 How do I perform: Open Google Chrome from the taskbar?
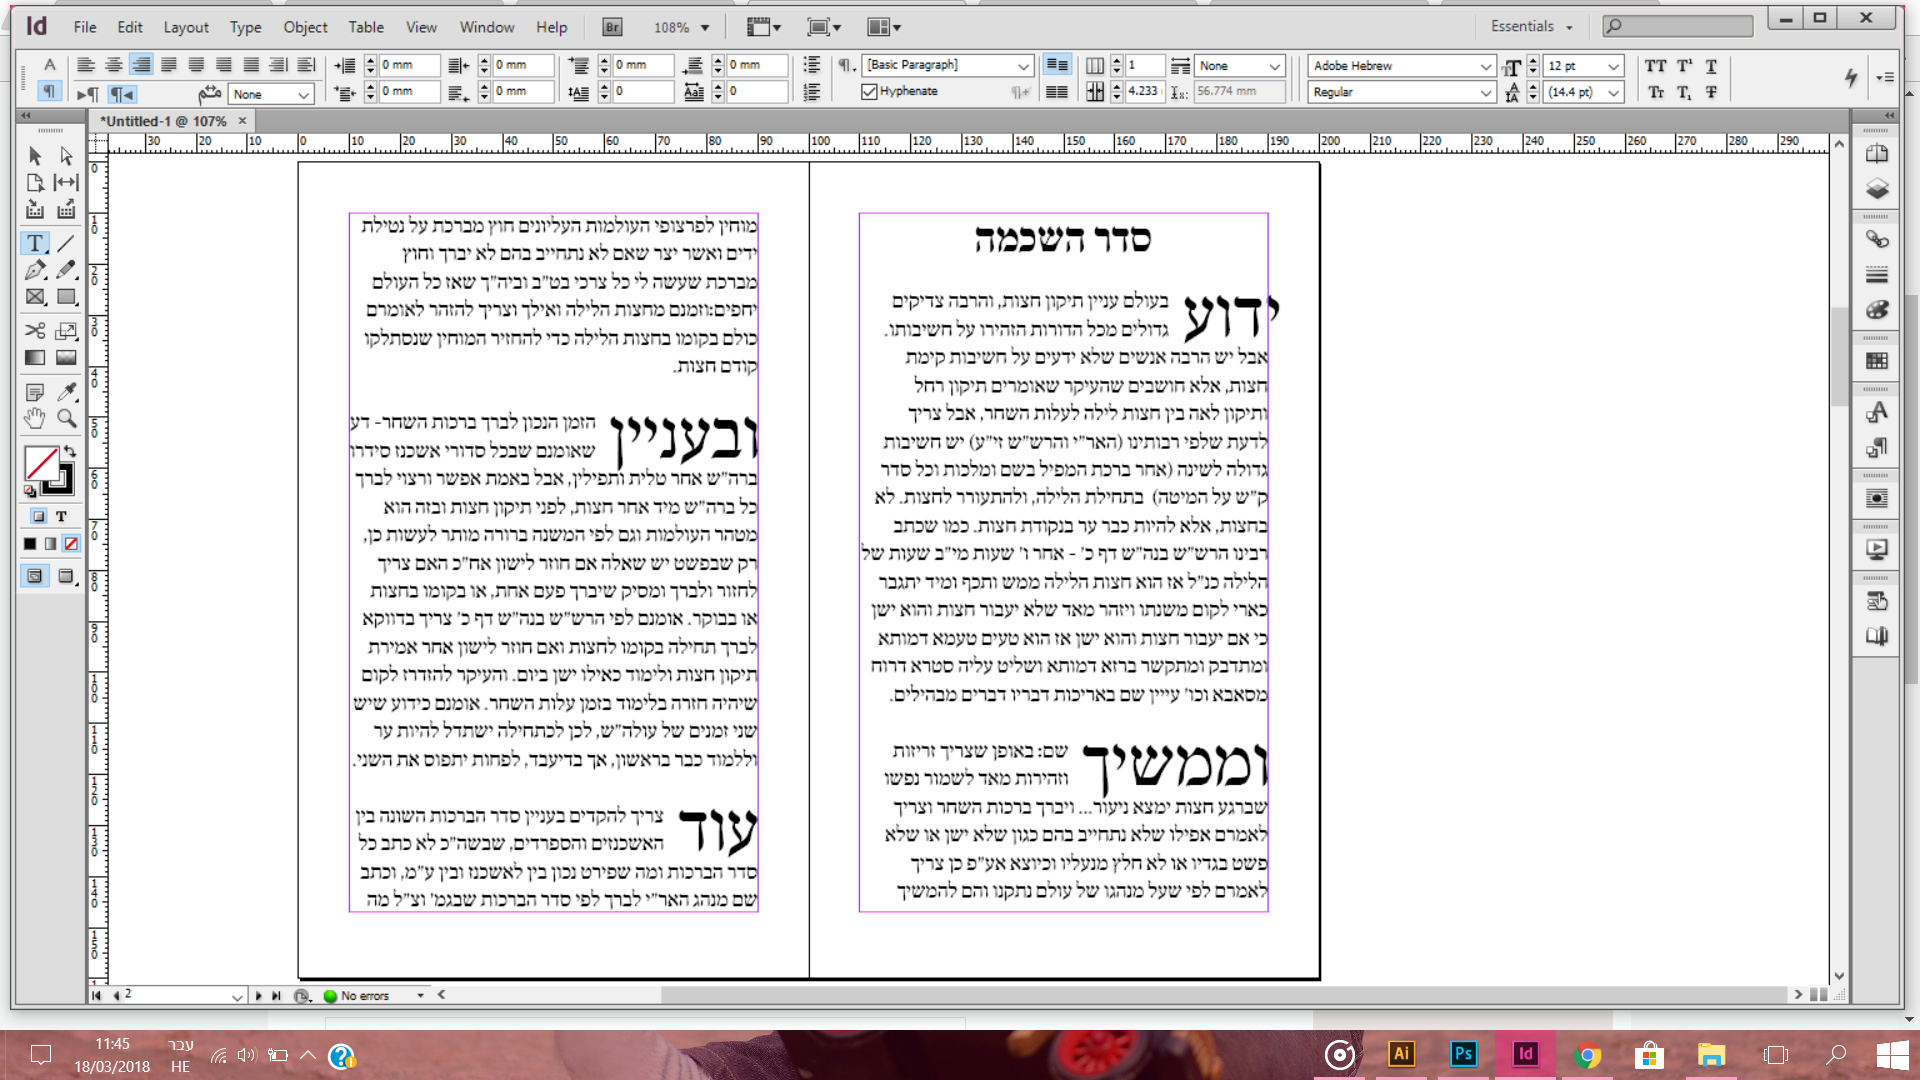coord(1587,1054)
